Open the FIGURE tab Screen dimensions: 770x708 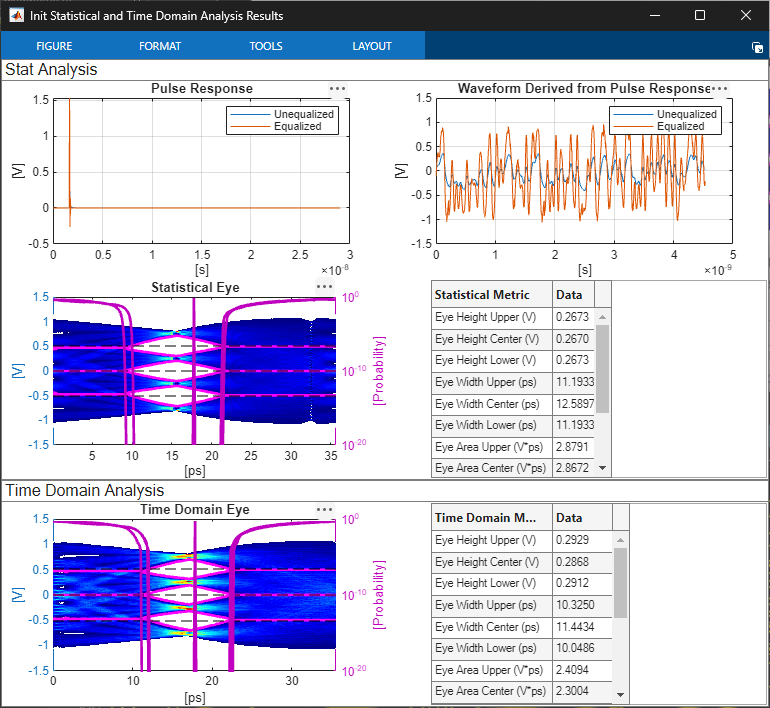[54, 46]
